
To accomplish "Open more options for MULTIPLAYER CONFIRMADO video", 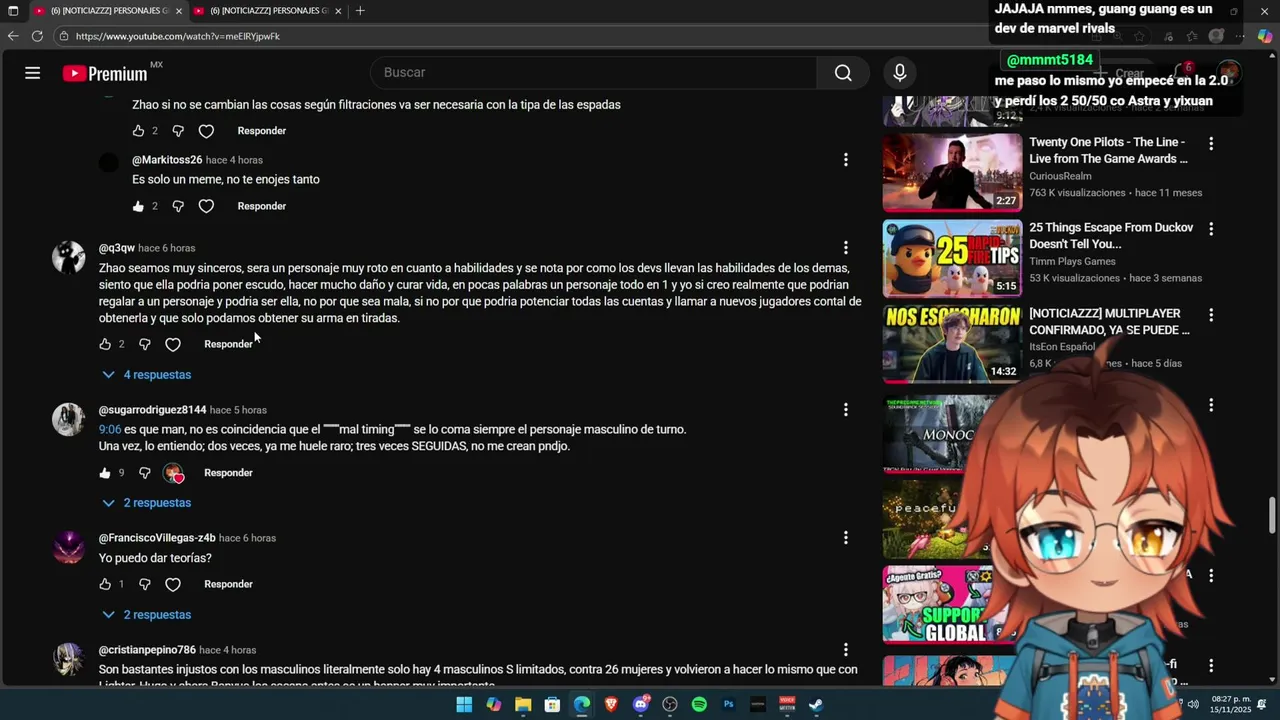I will (1211, 315).
